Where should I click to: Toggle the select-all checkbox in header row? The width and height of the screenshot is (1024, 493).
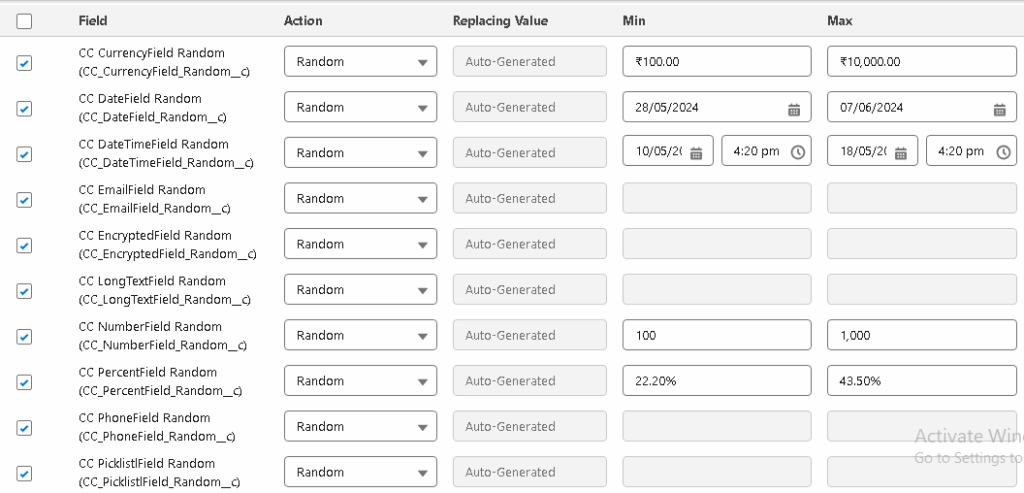coord(24,21)
